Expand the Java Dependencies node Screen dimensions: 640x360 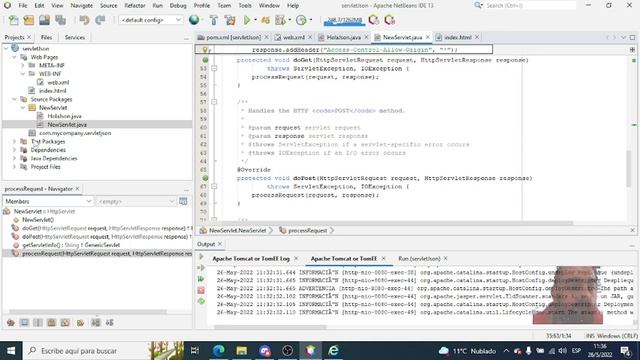coord(14,158)
